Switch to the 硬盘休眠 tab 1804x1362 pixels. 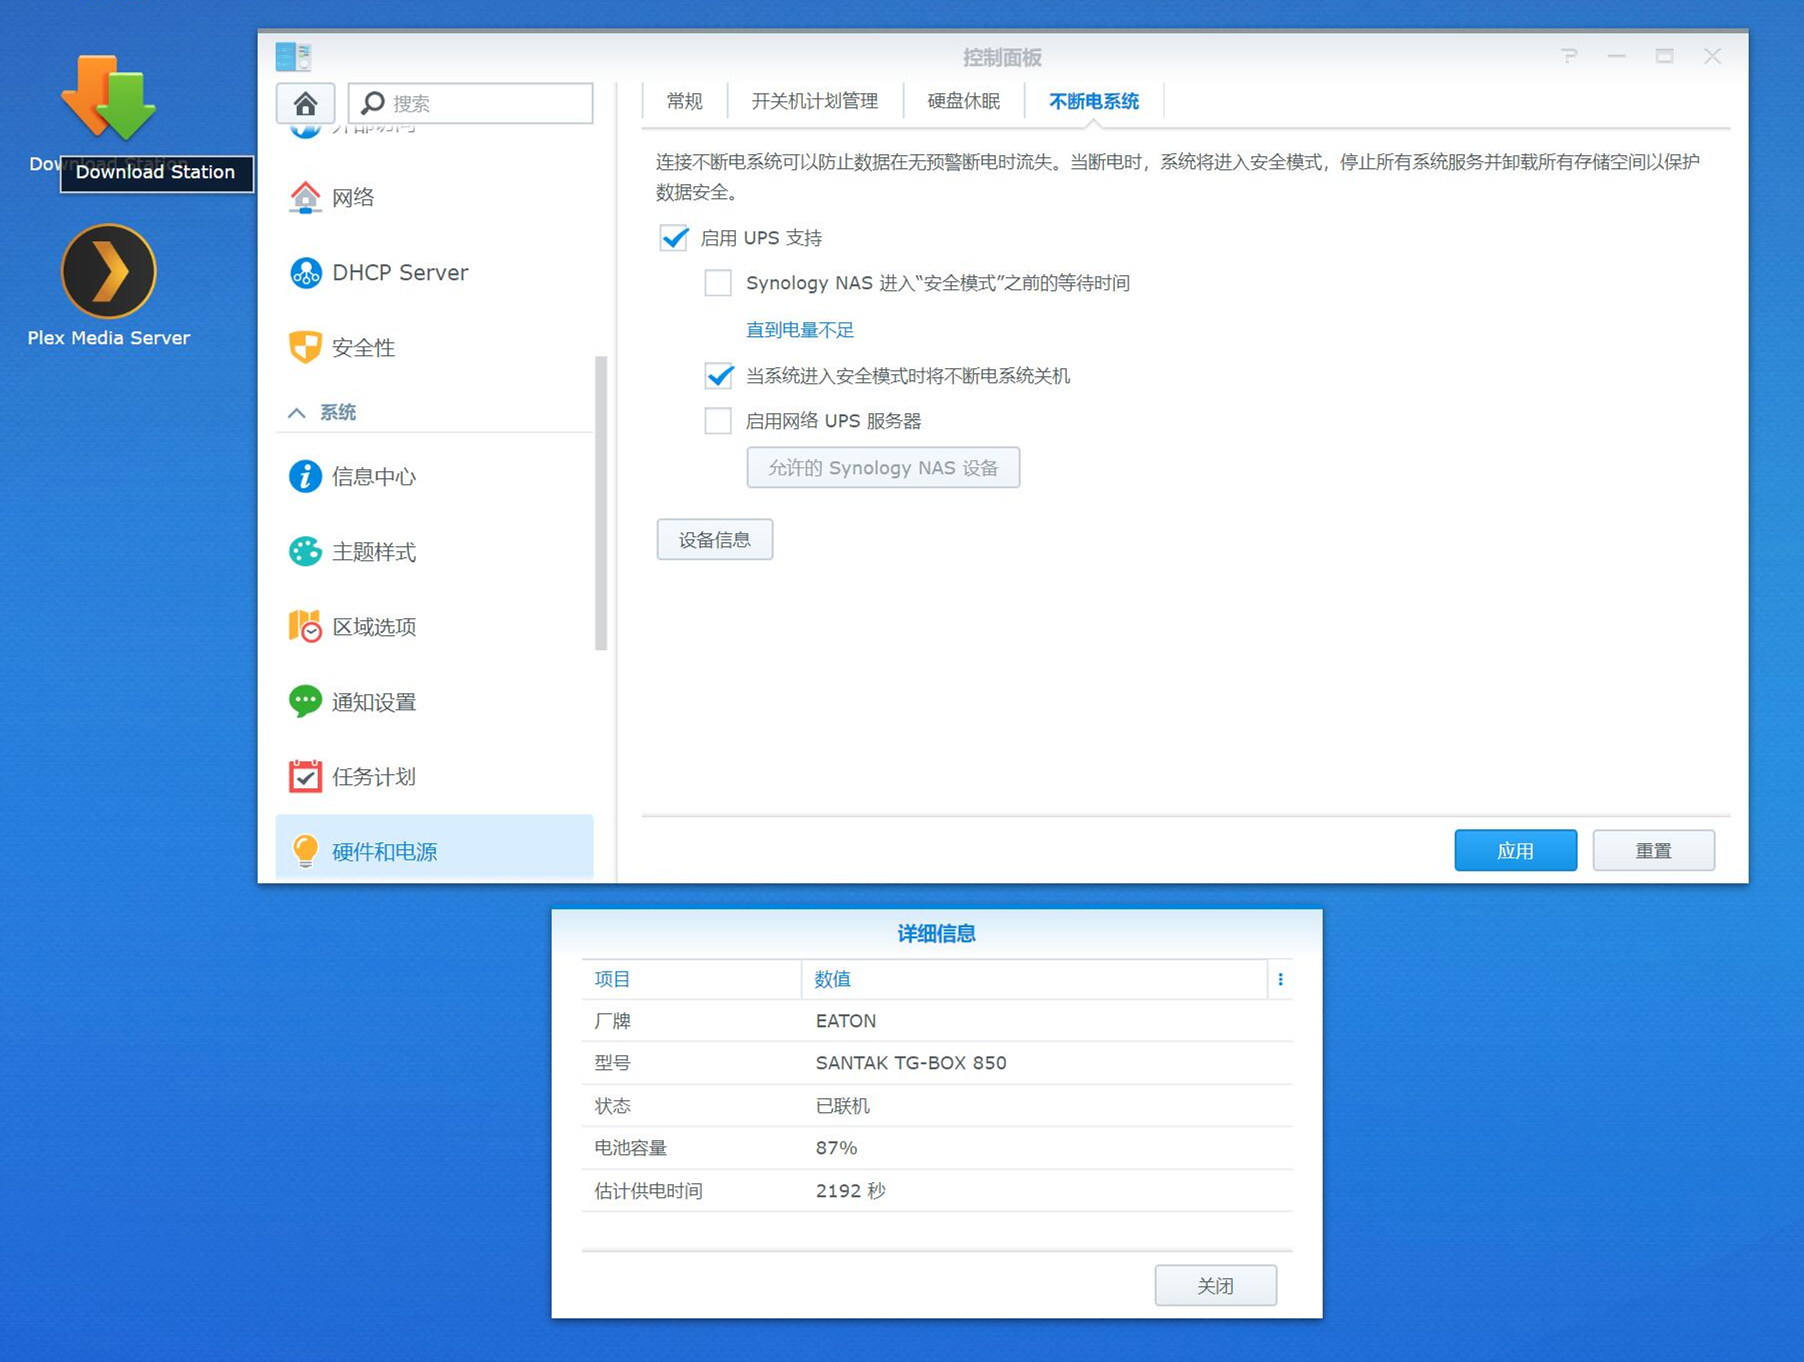coord(963,100)
